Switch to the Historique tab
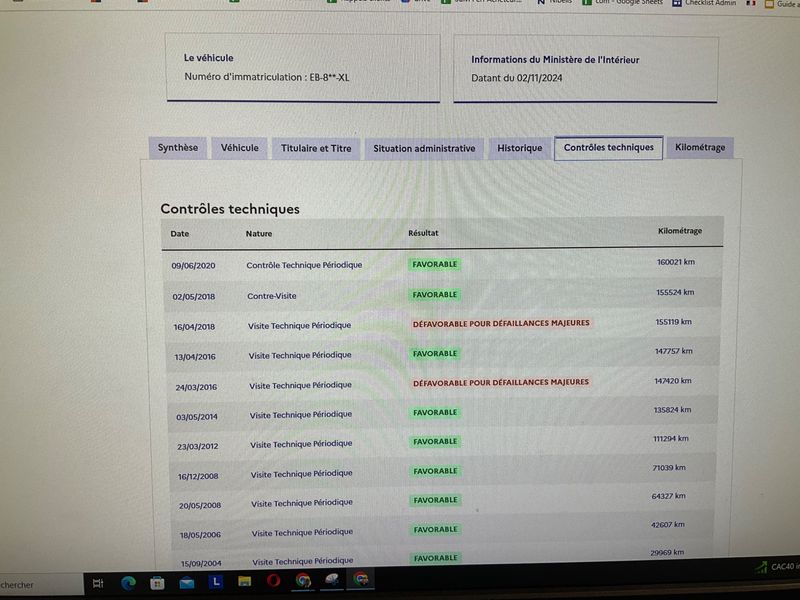800x600 pixels. tap(519, 148)
